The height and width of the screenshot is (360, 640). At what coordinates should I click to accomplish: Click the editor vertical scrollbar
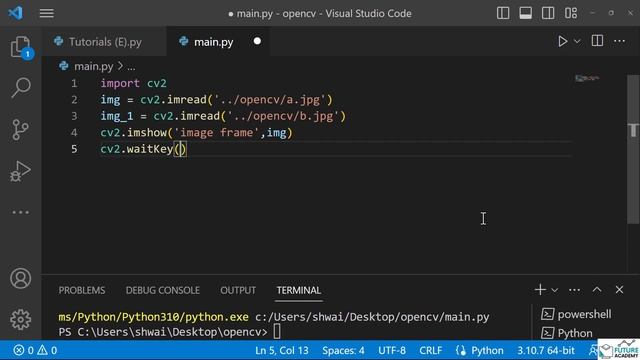[x=633, y=149]
